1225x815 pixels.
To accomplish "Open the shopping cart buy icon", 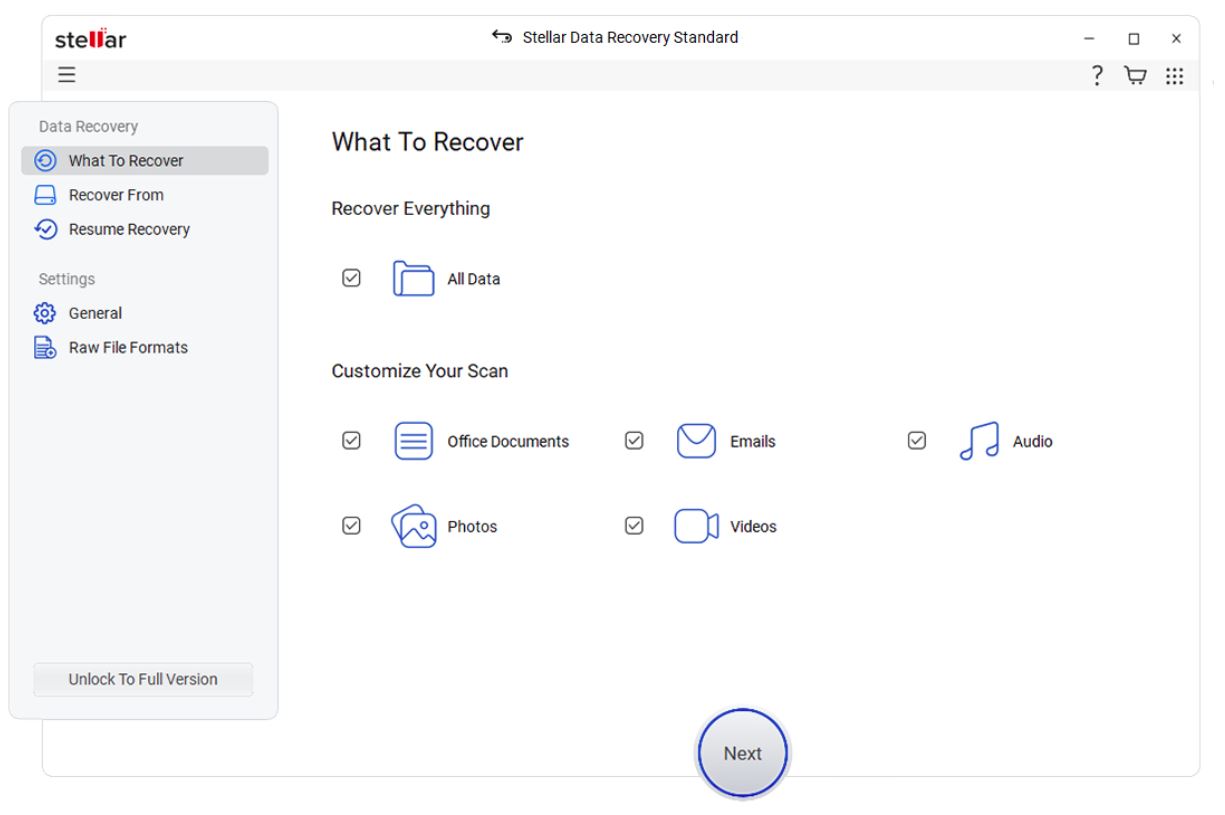I will click(1135, 75).
